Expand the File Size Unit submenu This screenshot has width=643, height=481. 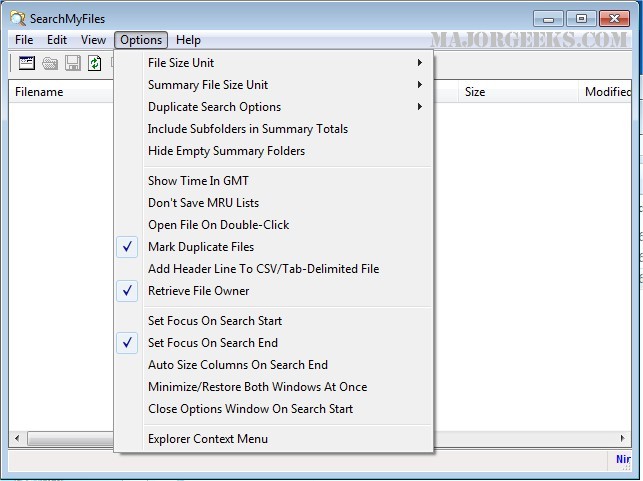tap(274, 63)
